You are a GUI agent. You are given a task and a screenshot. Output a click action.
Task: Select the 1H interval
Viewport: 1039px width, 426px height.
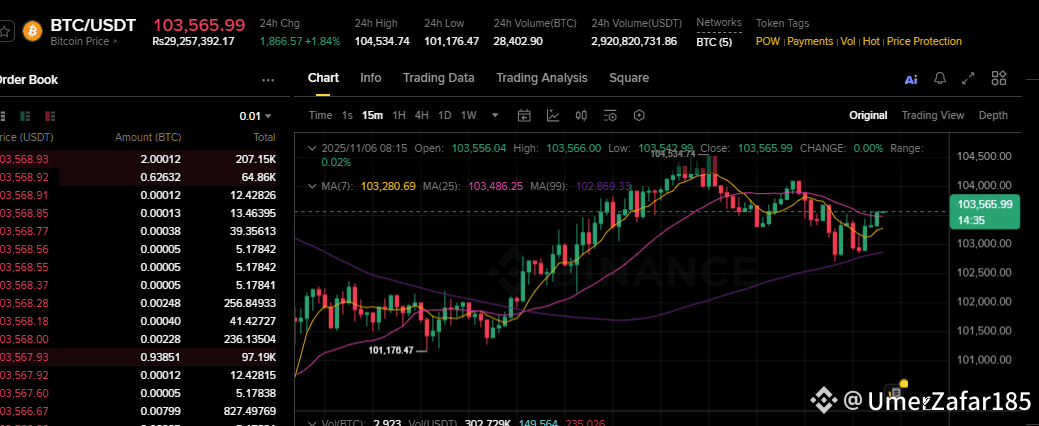pyautogui.click(x=399, y=115)
